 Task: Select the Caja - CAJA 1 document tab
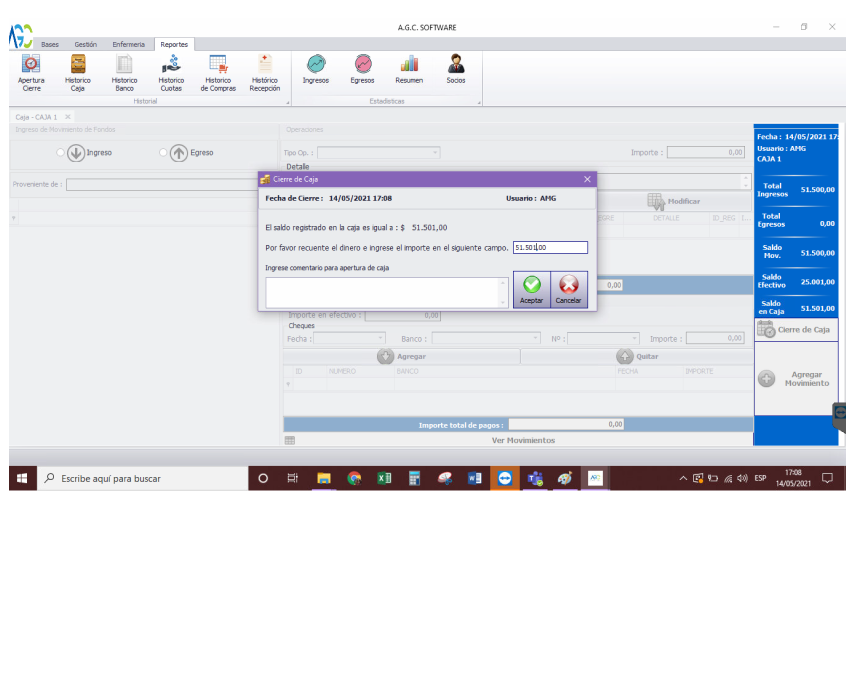[36, 117]
